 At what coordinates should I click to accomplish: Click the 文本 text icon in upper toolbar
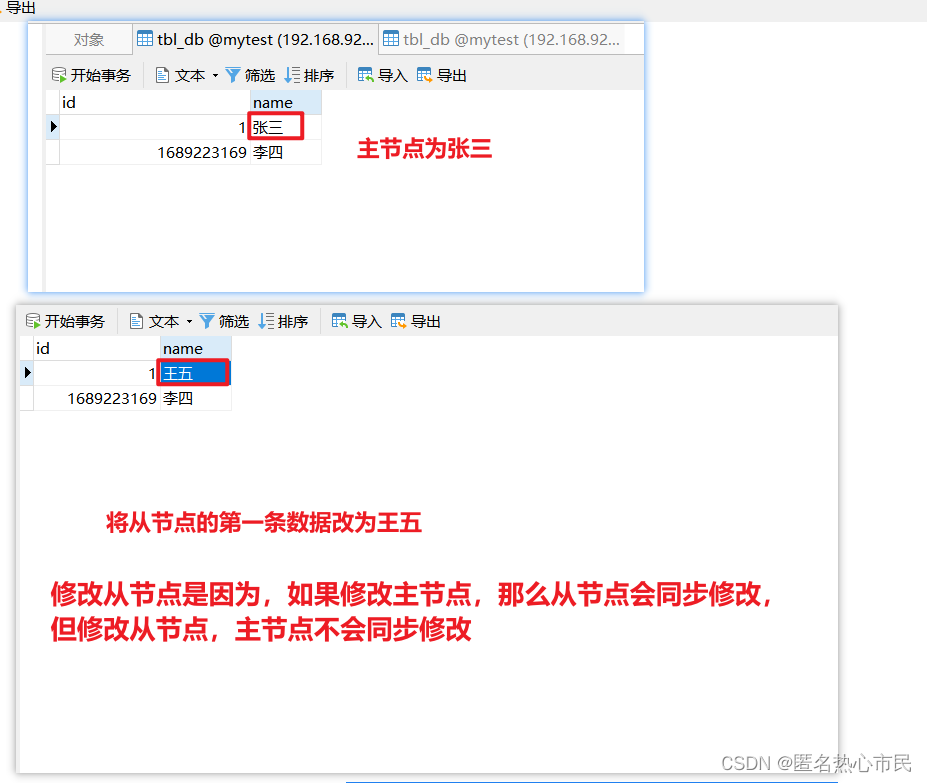pyautogui.click(x=162, y=75)
